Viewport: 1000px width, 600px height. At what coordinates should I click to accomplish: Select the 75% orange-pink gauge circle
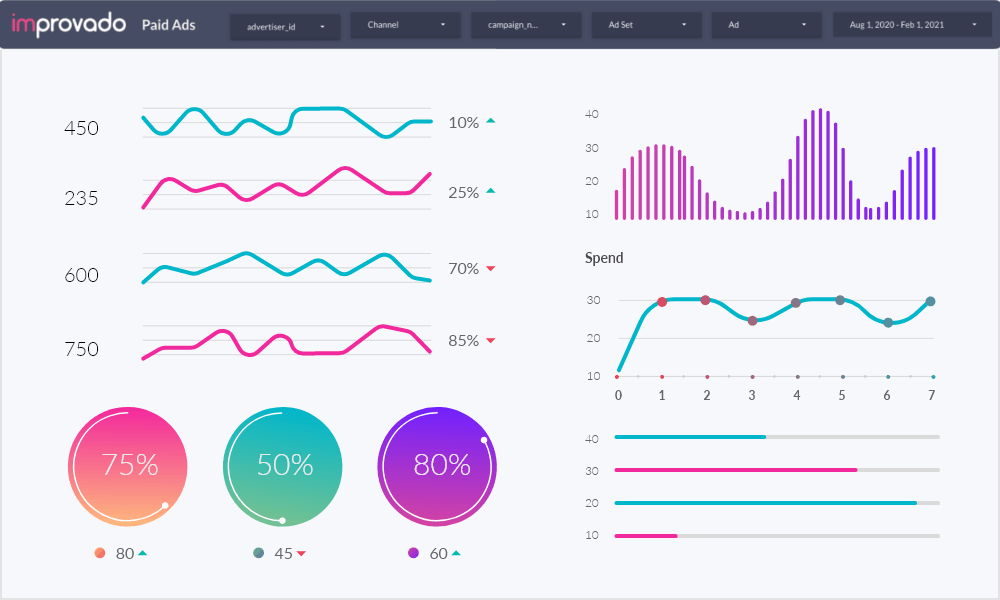tap(127, 466)
